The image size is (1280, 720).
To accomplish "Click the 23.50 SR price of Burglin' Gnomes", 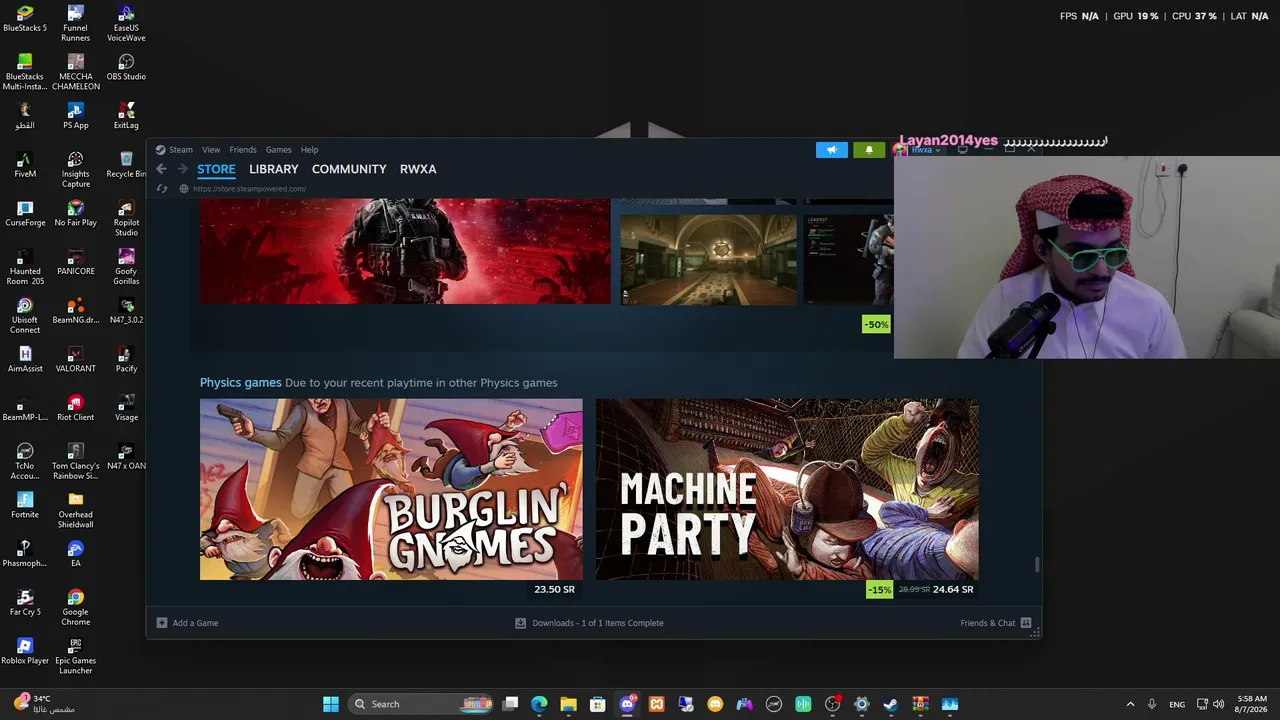I will click(555, 590).
